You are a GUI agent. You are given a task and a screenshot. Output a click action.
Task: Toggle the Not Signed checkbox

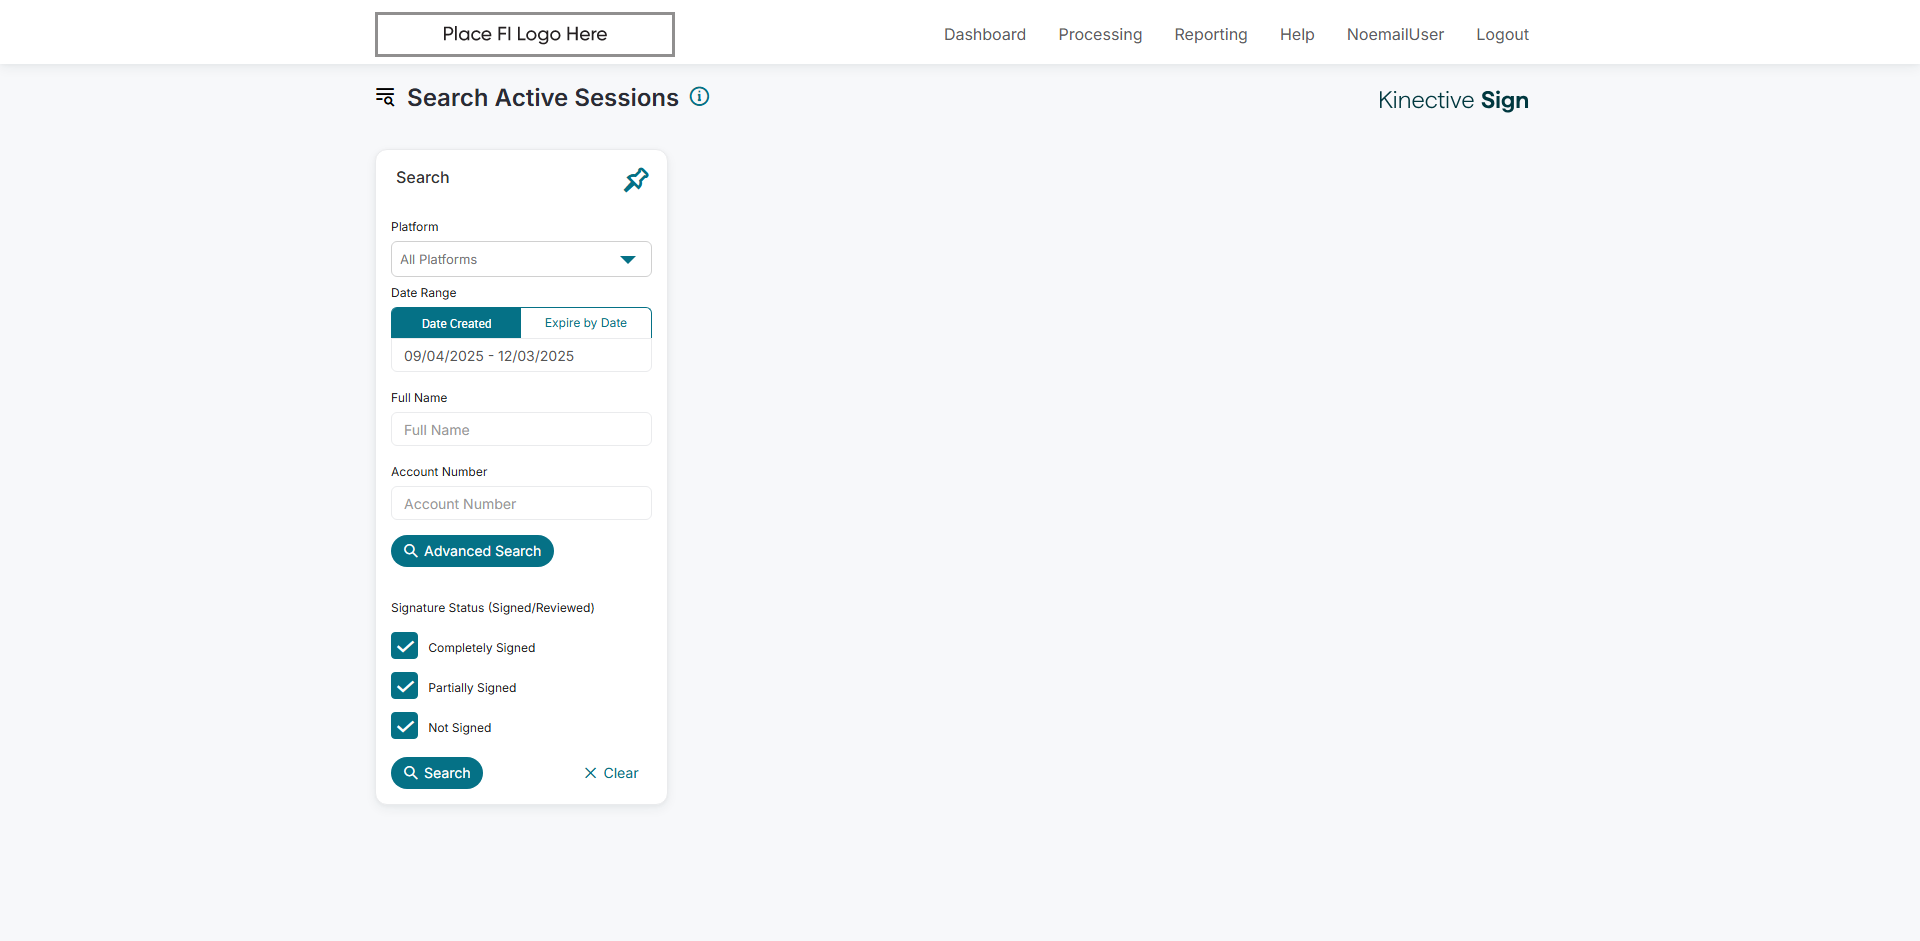405,726
